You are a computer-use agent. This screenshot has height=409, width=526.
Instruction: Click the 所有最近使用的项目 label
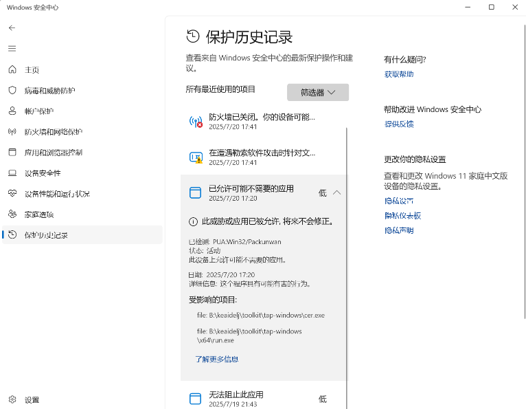[x=220, y=89]
